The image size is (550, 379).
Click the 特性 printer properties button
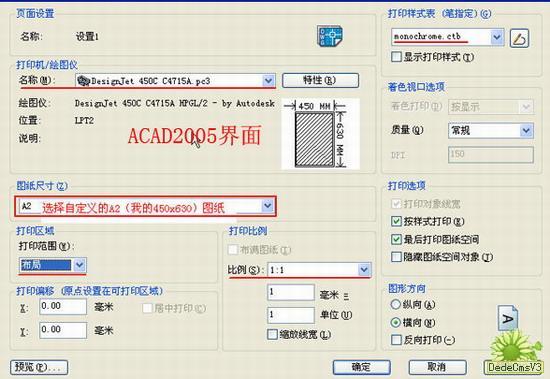click(320, 80)
